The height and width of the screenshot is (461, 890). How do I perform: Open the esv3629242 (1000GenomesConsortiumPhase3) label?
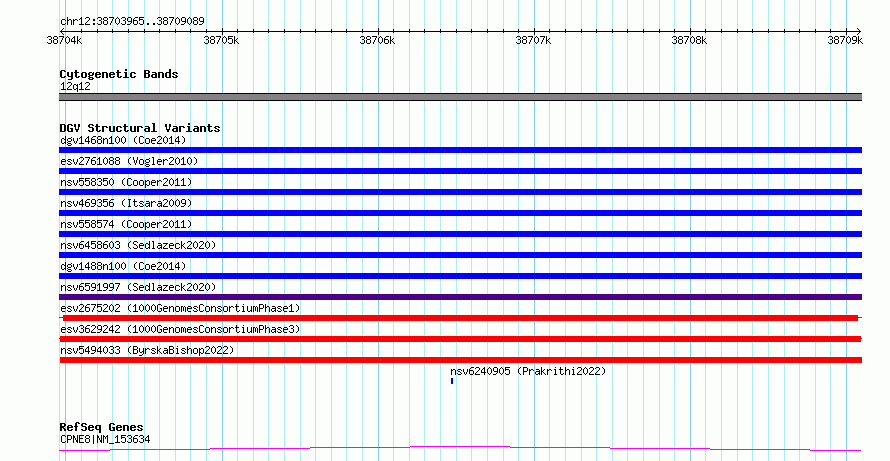pyautogui.click(x=180, y=329)
